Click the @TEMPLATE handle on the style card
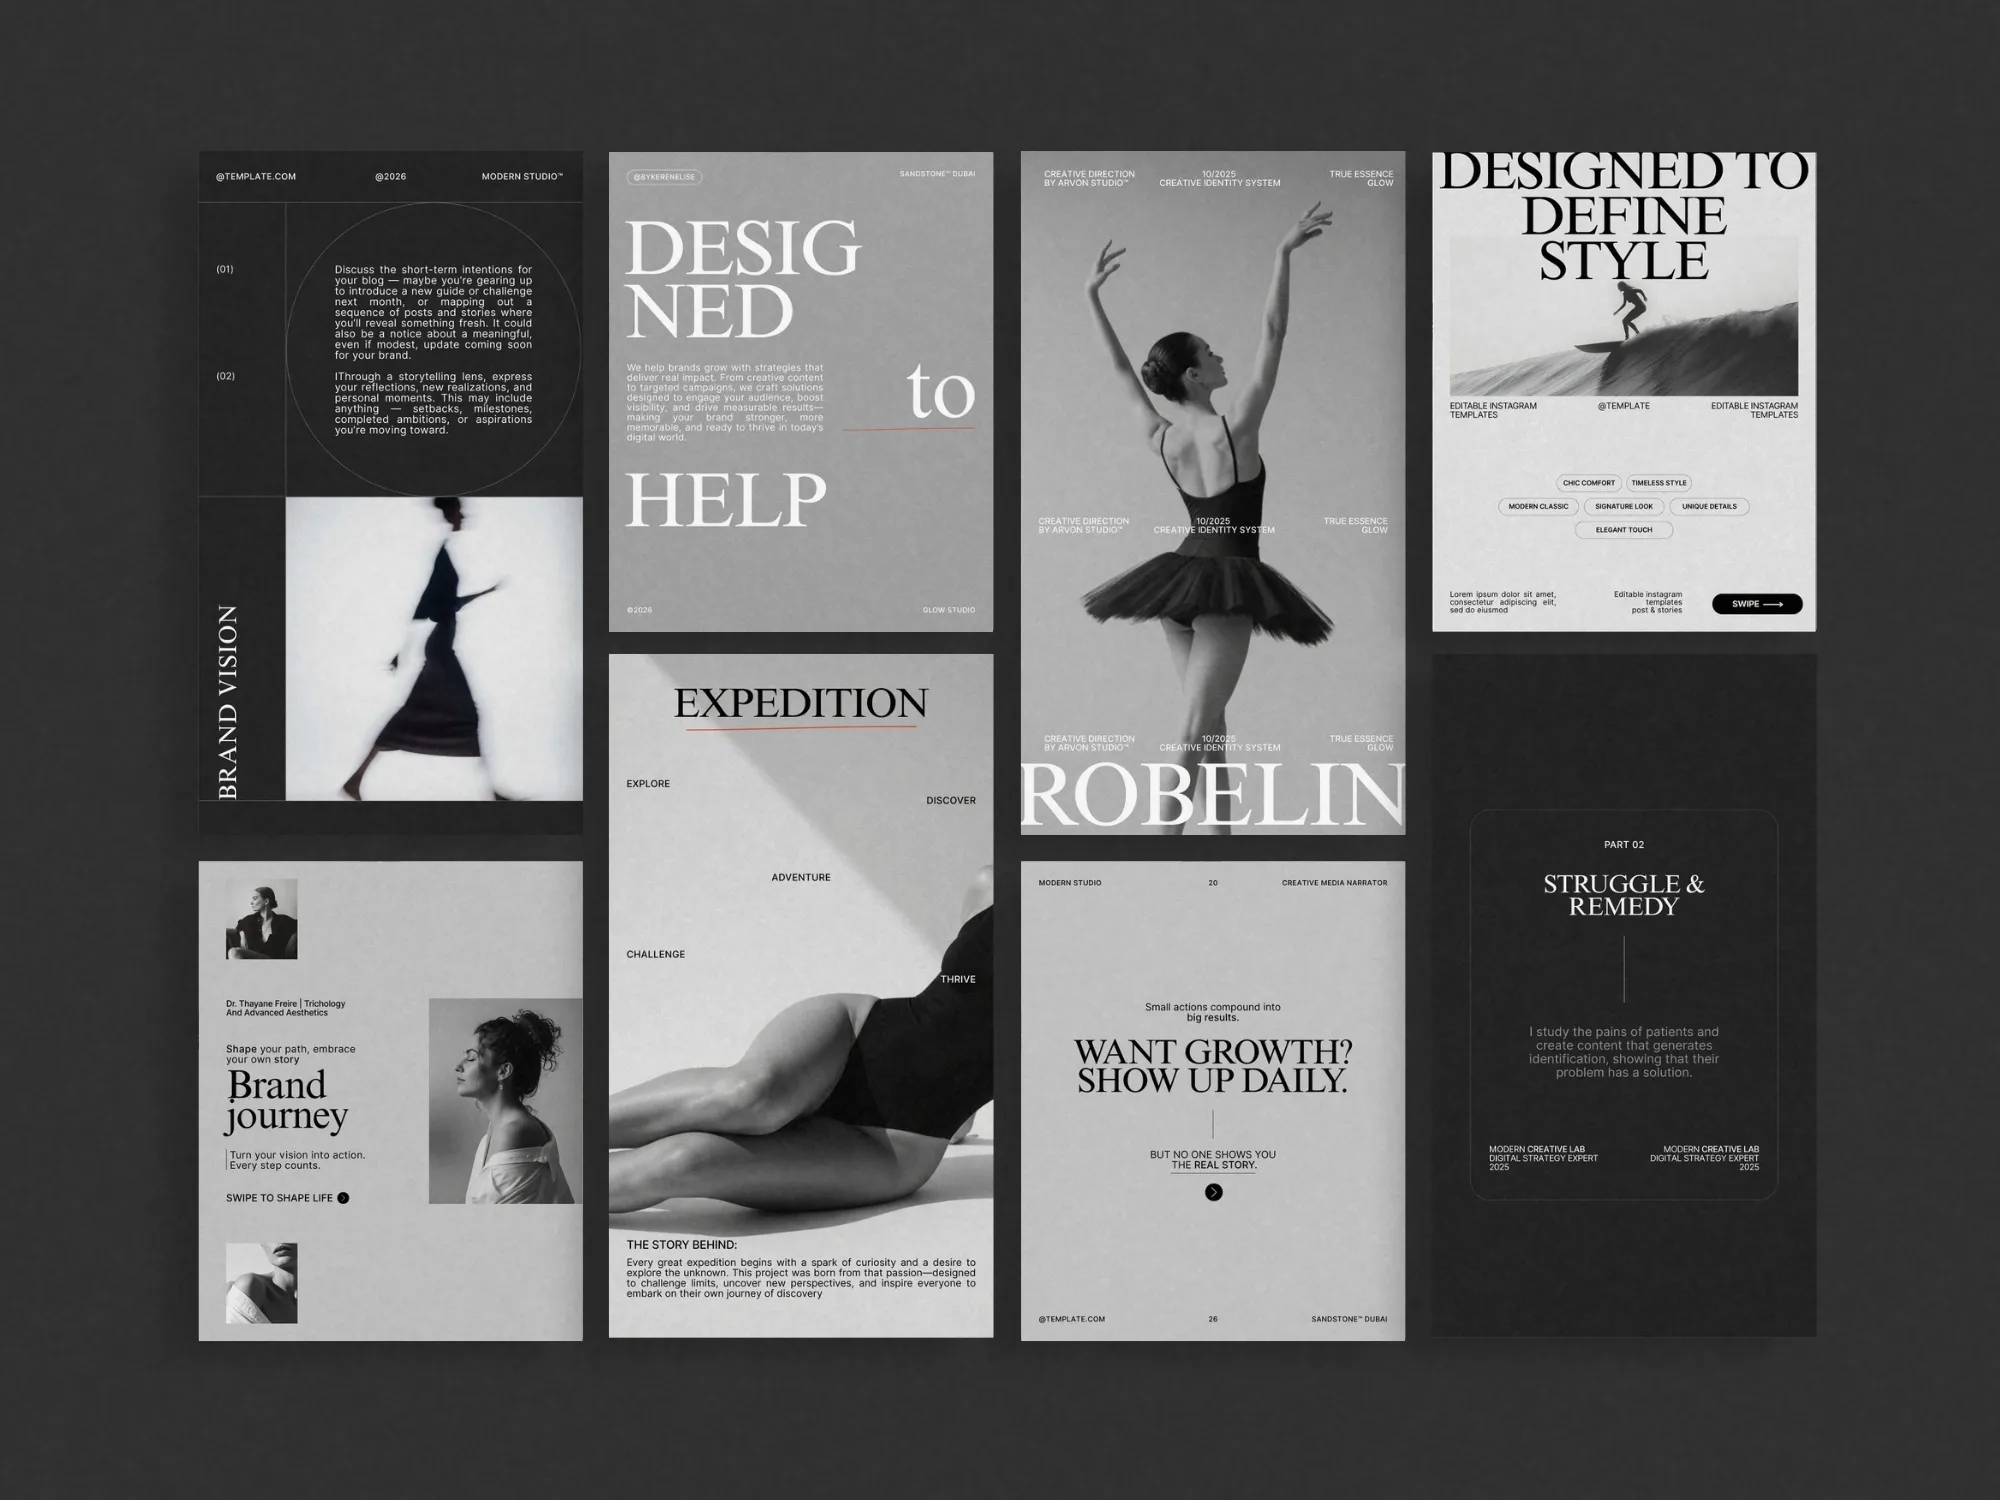The width and height of the screenshot is (2000, 1500). click(1624, 406)
